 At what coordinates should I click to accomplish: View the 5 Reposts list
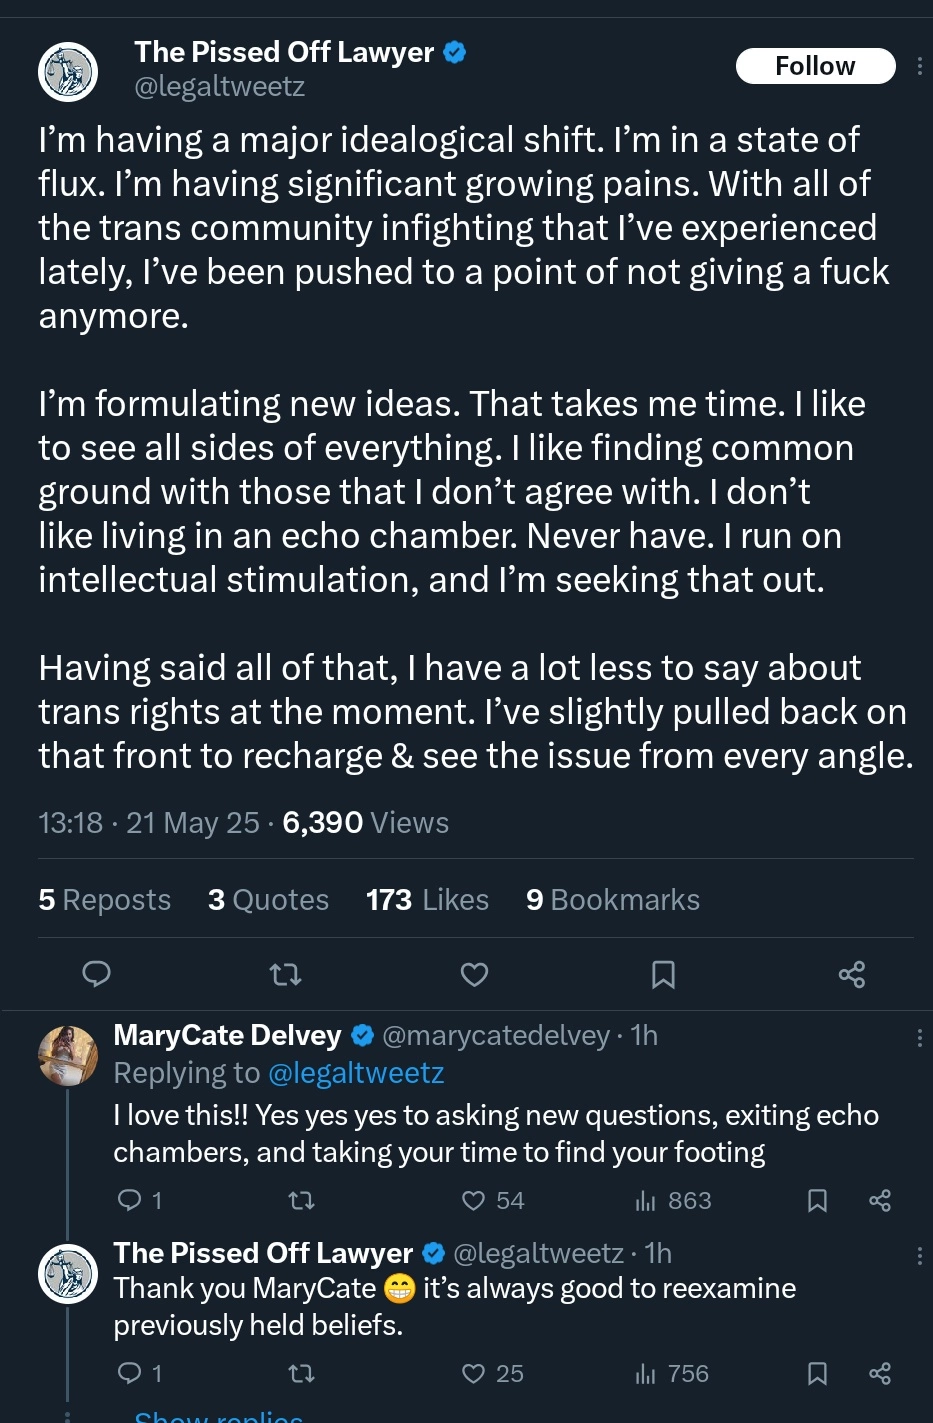click(104, 900)
